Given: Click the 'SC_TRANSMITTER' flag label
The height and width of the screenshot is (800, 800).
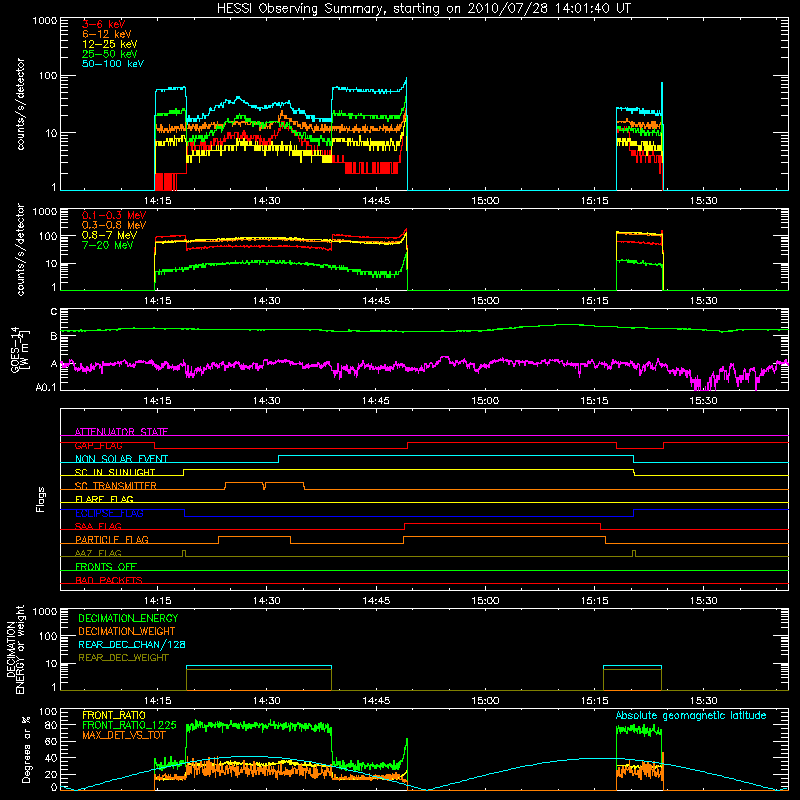Looking at the screenshot, I should tap(116, 486).
